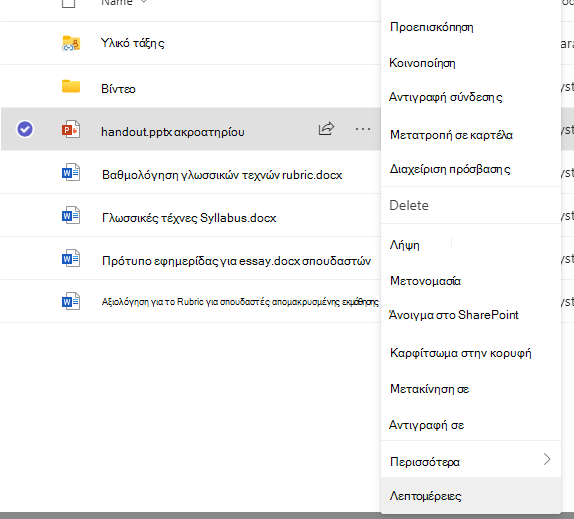Uncheck the selected circle for handout.pptx

click(25, 129)
